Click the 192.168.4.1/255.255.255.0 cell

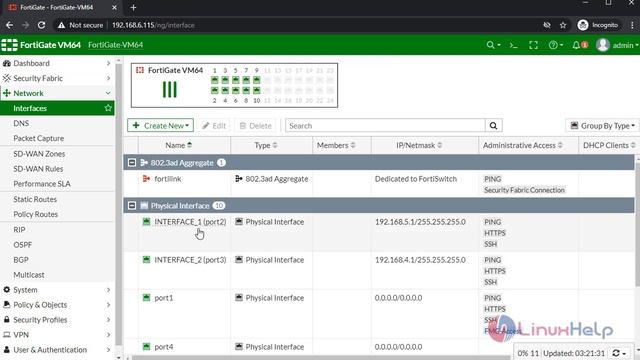pyautogui.click(x=420, y=260)
